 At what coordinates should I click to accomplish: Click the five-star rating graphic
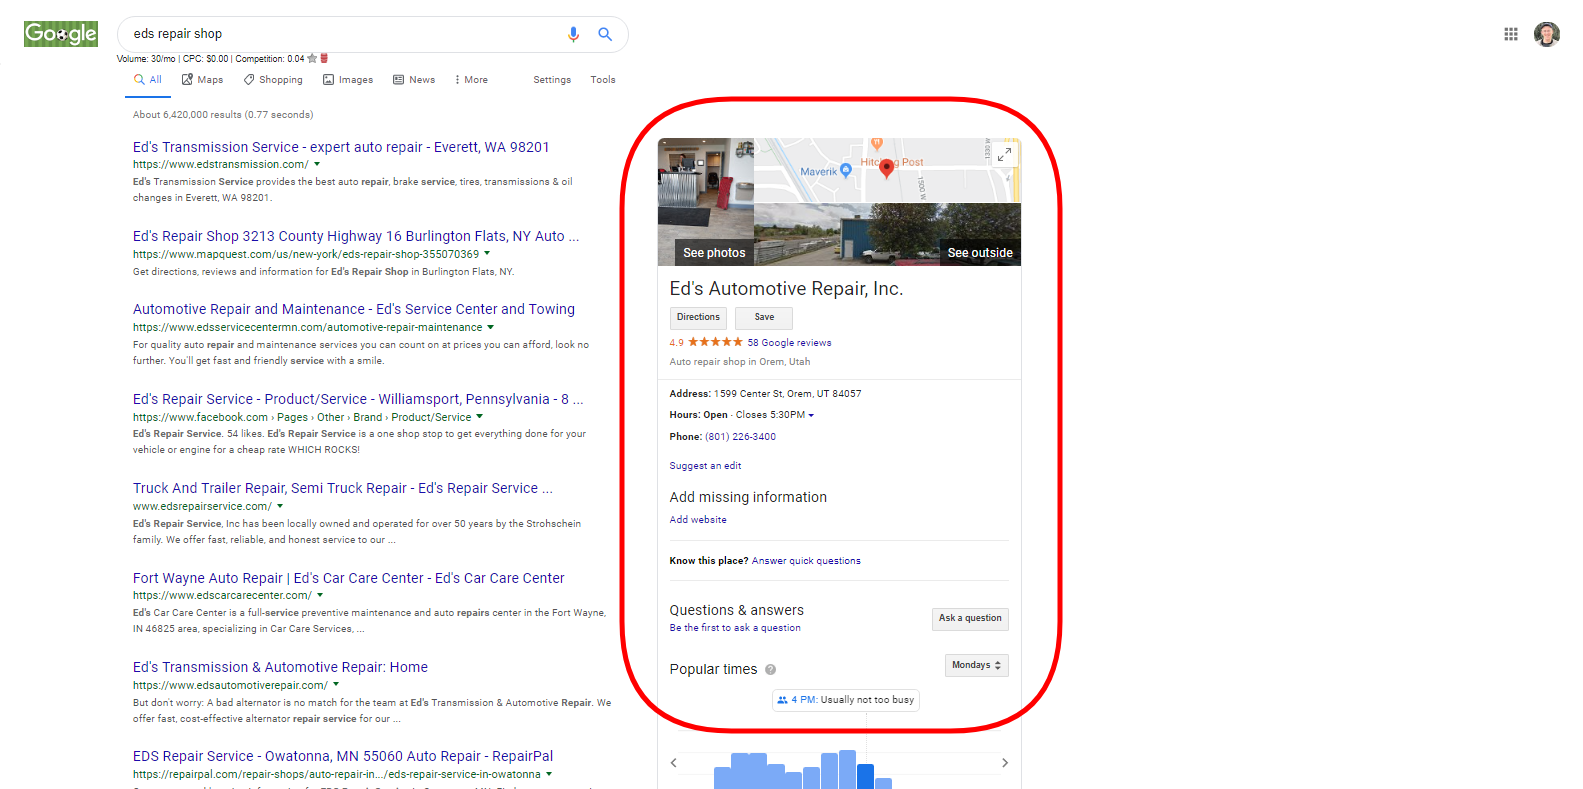[715, 342]
